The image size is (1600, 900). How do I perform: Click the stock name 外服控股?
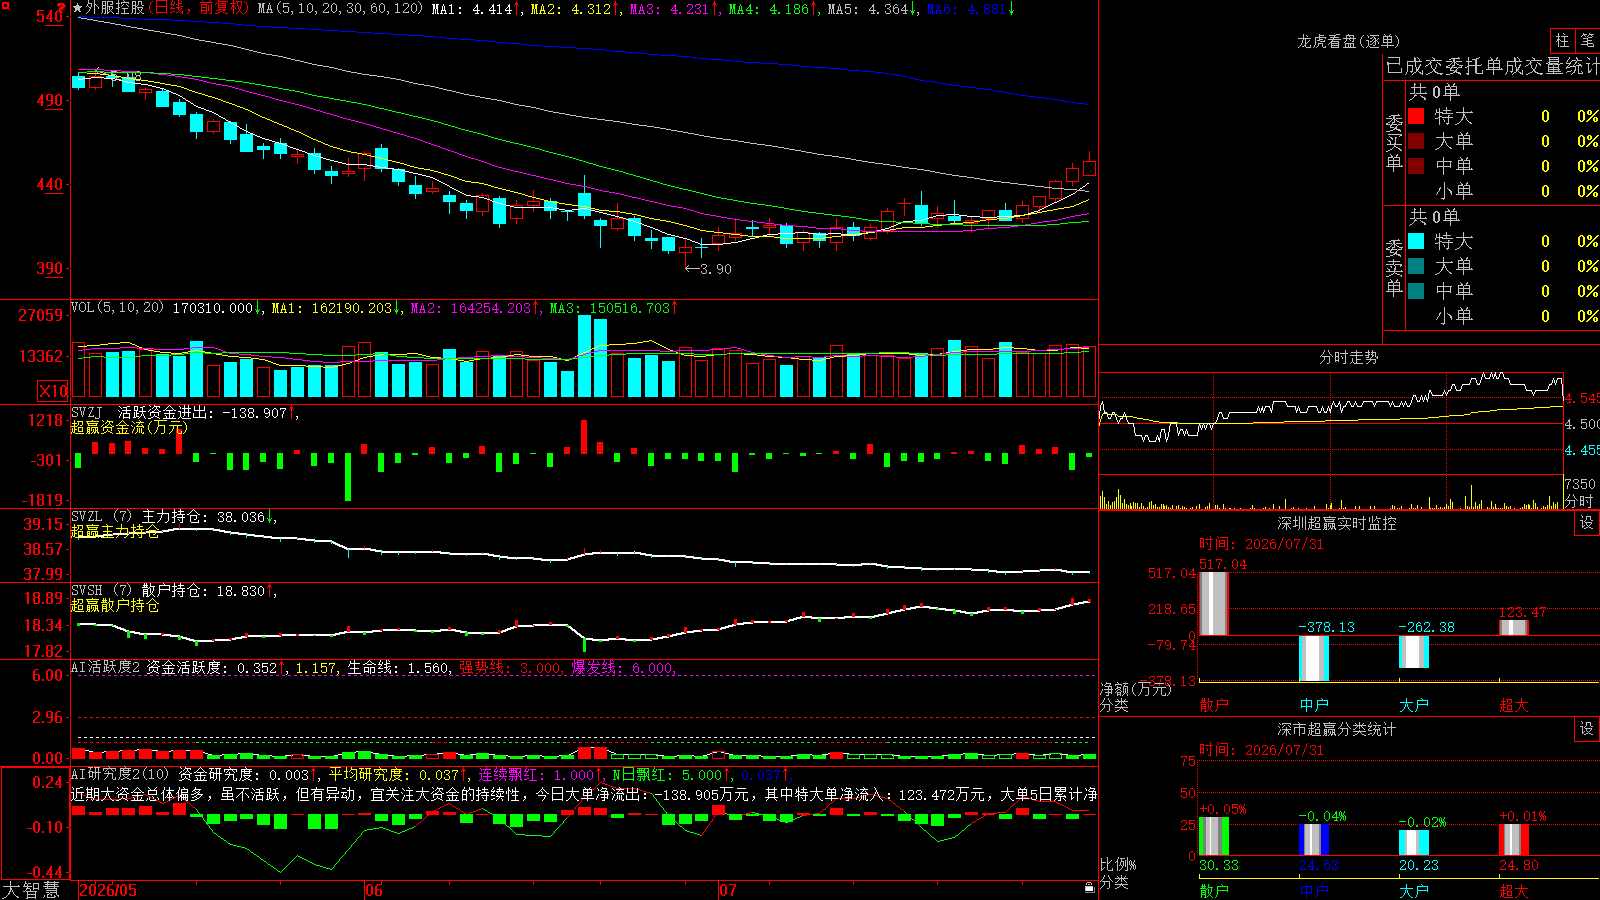coord(115,8)
